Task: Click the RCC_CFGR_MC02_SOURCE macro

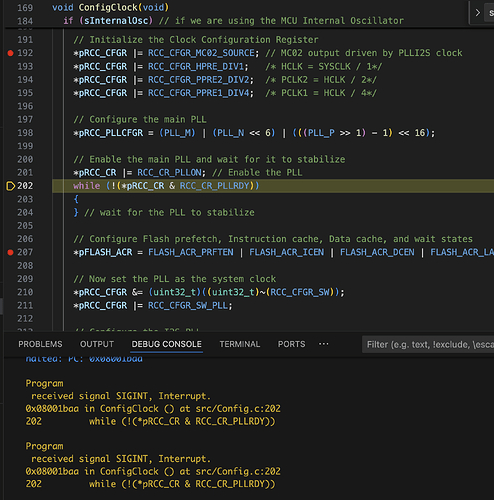Action: 201,53
